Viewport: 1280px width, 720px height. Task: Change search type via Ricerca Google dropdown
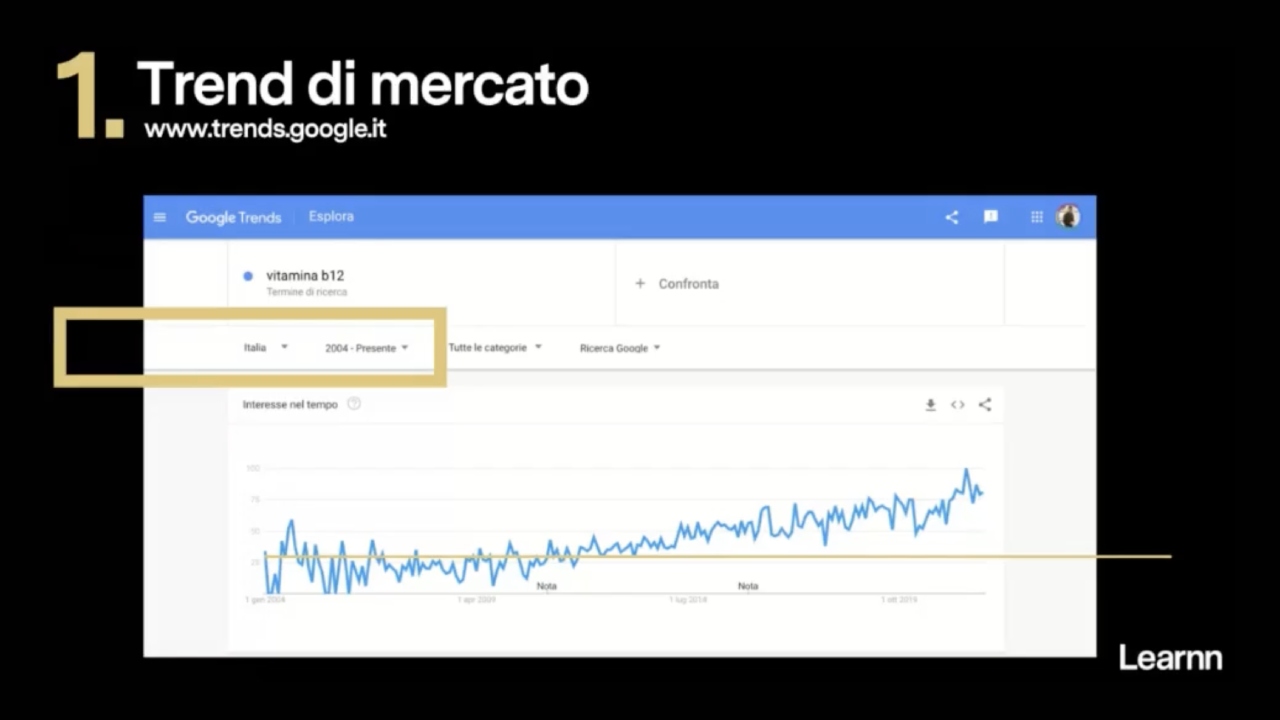618,347
